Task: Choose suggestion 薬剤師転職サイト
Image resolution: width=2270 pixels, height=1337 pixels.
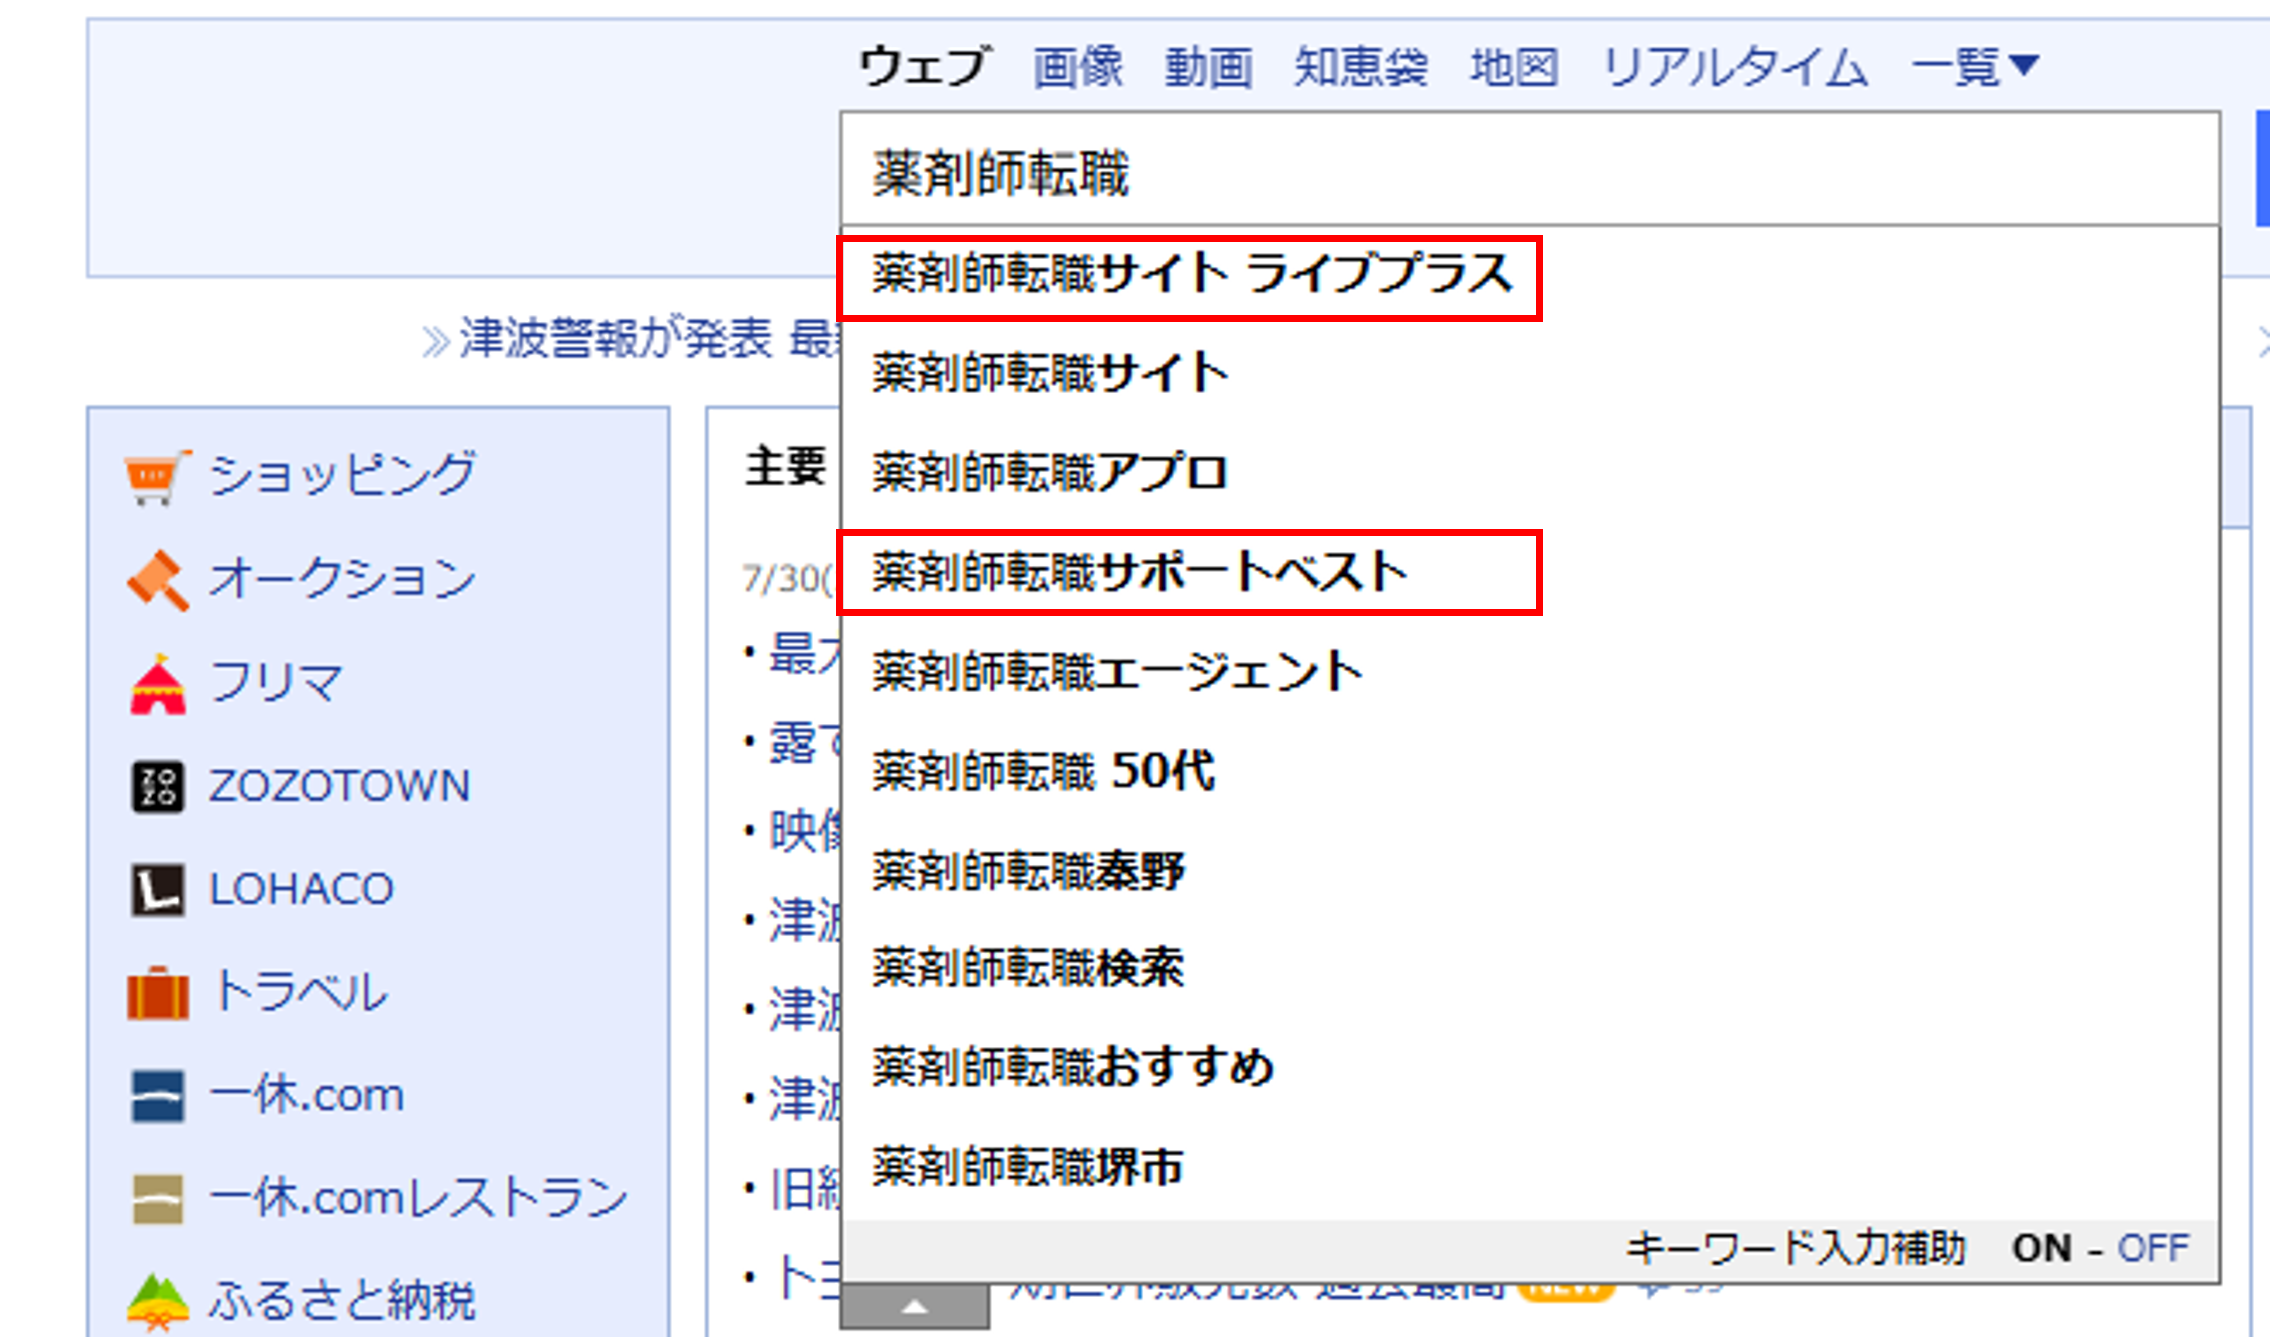Action: click(1530, 374)
